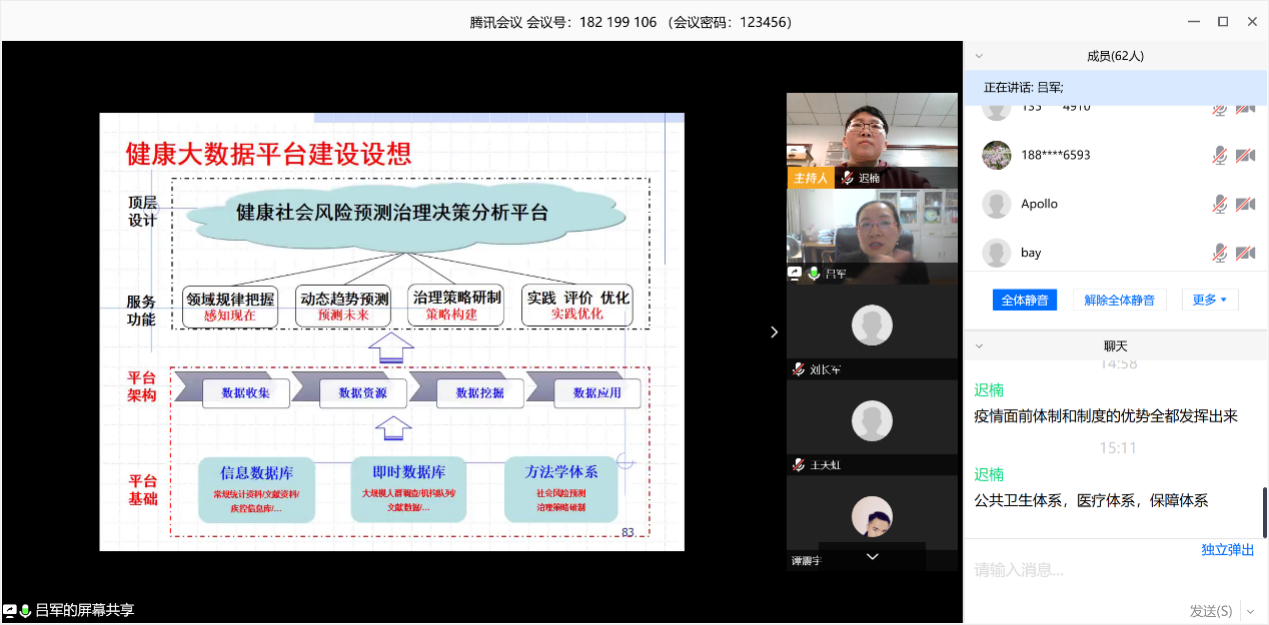Collapse the 成员(62人) members panel
Viewport: 1269px width, 625px height.
(x=979, y=56)
